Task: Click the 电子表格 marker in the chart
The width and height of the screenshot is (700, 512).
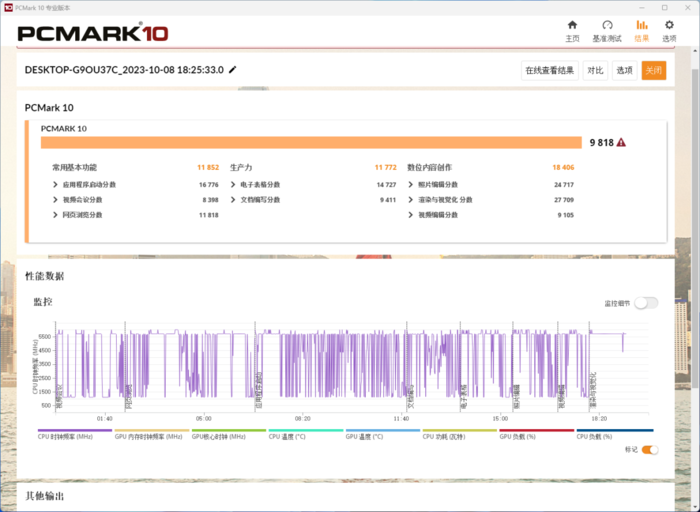Action: (x=464, y=397)
